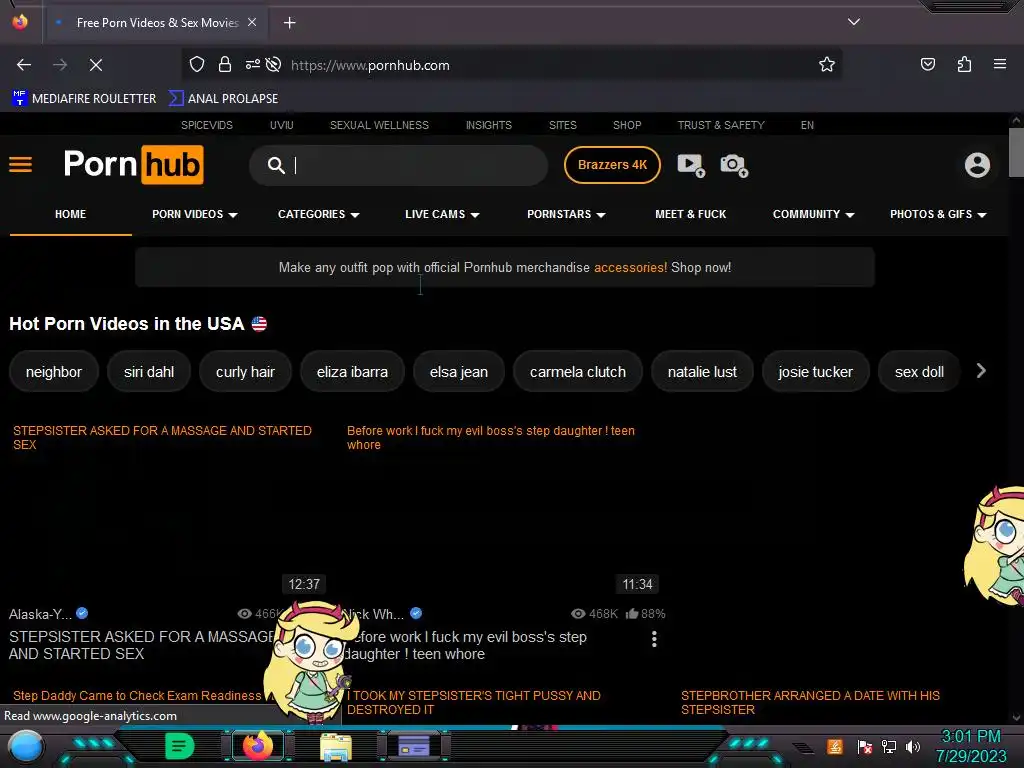Screen dimensions: 1024x768
Task: Click the magnifier search icon
Action: [x=276, y=166]
